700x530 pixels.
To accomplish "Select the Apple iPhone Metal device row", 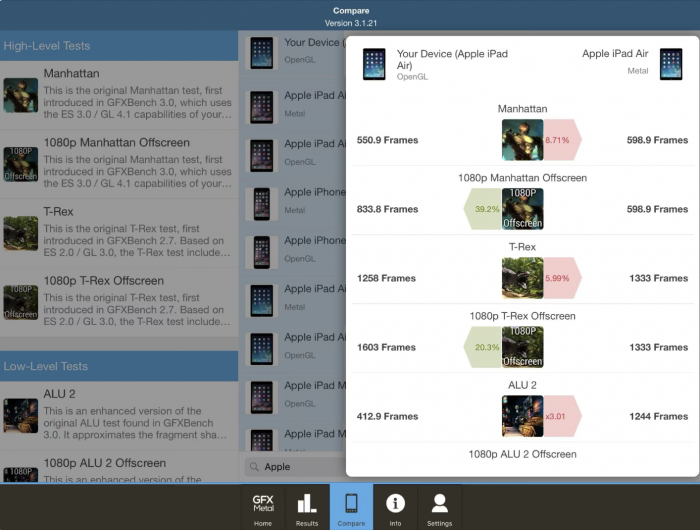I will [294, 201].
